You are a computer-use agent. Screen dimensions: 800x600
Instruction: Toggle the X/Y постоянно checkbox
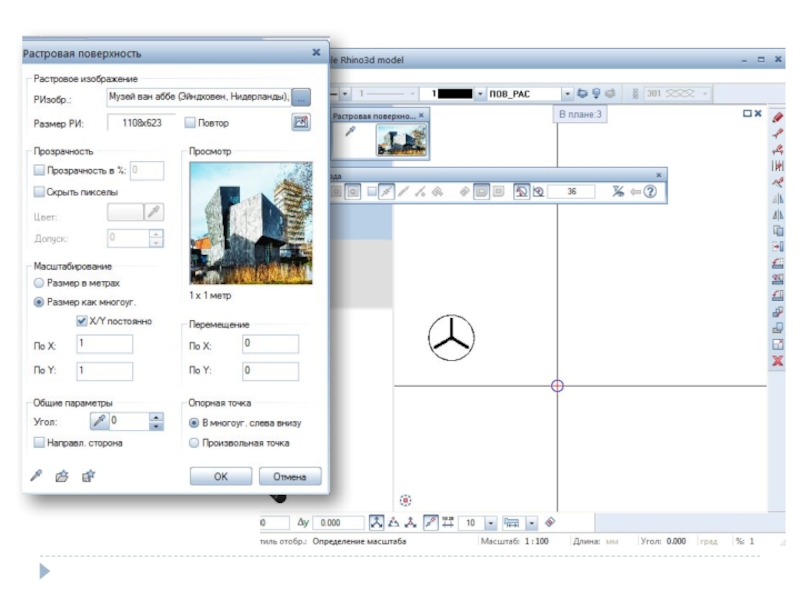tap(82, 322)
